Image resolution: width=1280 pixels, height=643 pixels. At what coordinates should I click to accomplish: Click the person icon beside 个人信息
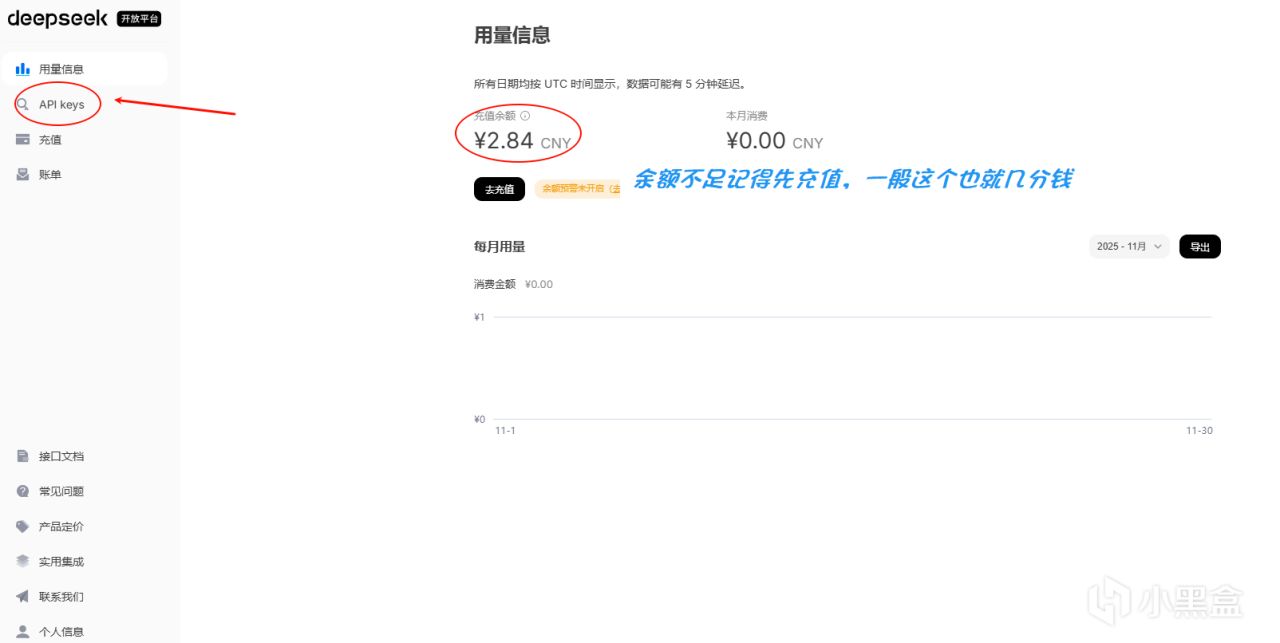22,631
